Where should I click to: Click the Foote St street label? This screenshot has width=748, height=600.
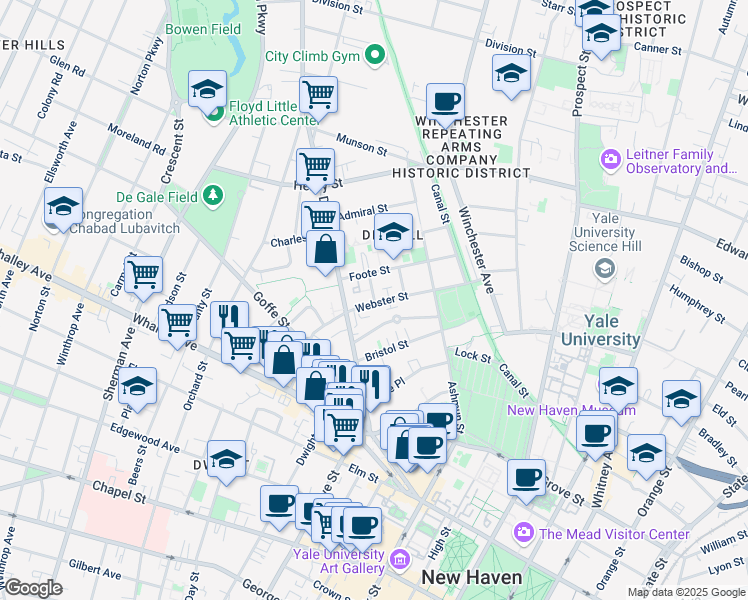(370, 273)
